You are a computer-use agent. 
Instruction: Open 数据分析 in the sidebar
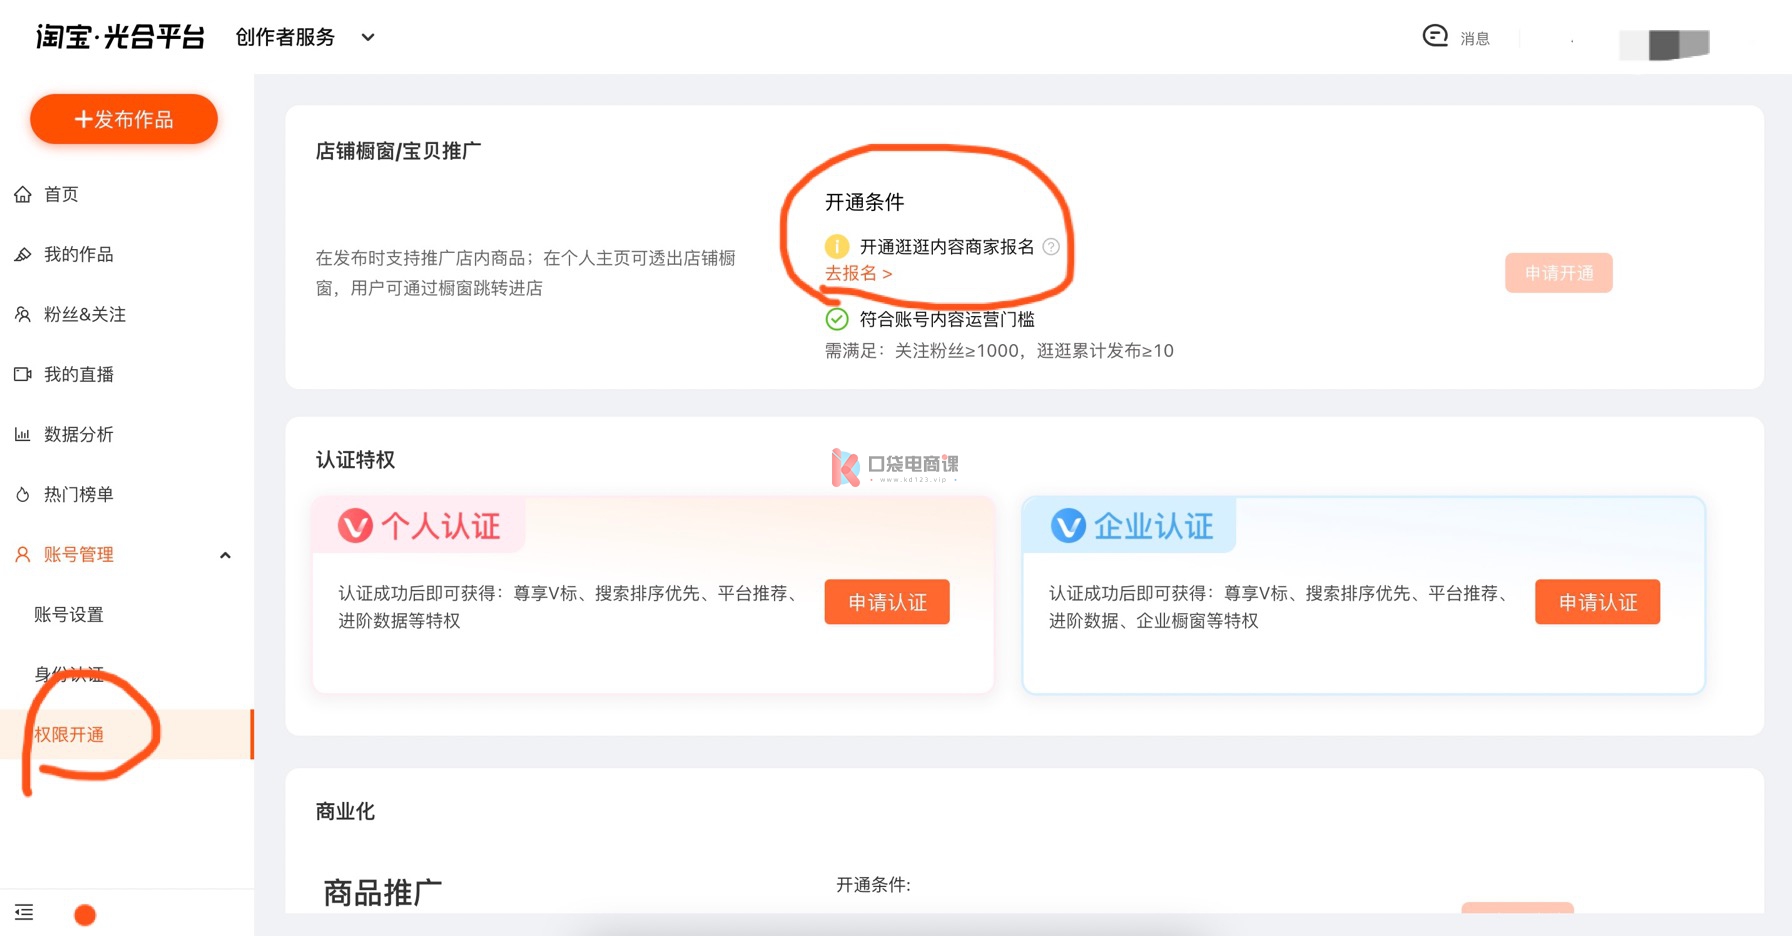pos(78,434)
